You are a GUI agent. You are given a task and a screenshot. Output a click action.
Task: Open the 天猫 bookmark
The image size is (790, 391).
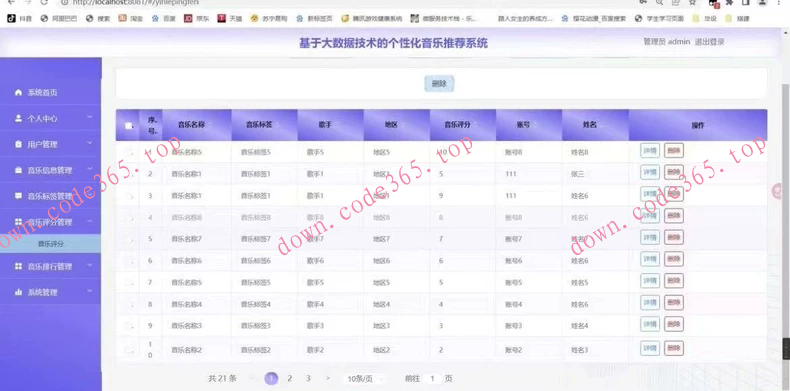230,19
